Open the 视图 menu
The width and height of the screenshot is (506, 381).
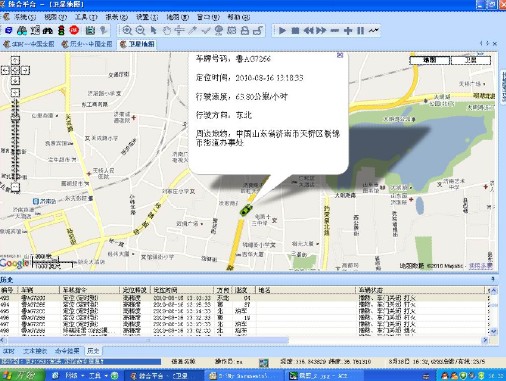[x=55, y=17]
